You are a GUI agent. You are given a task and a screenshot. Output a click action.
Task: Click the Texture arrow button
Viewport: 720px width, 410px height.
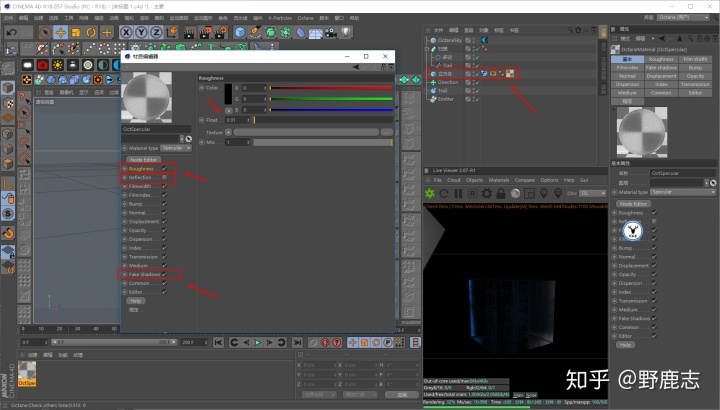[x=228, y=132]
